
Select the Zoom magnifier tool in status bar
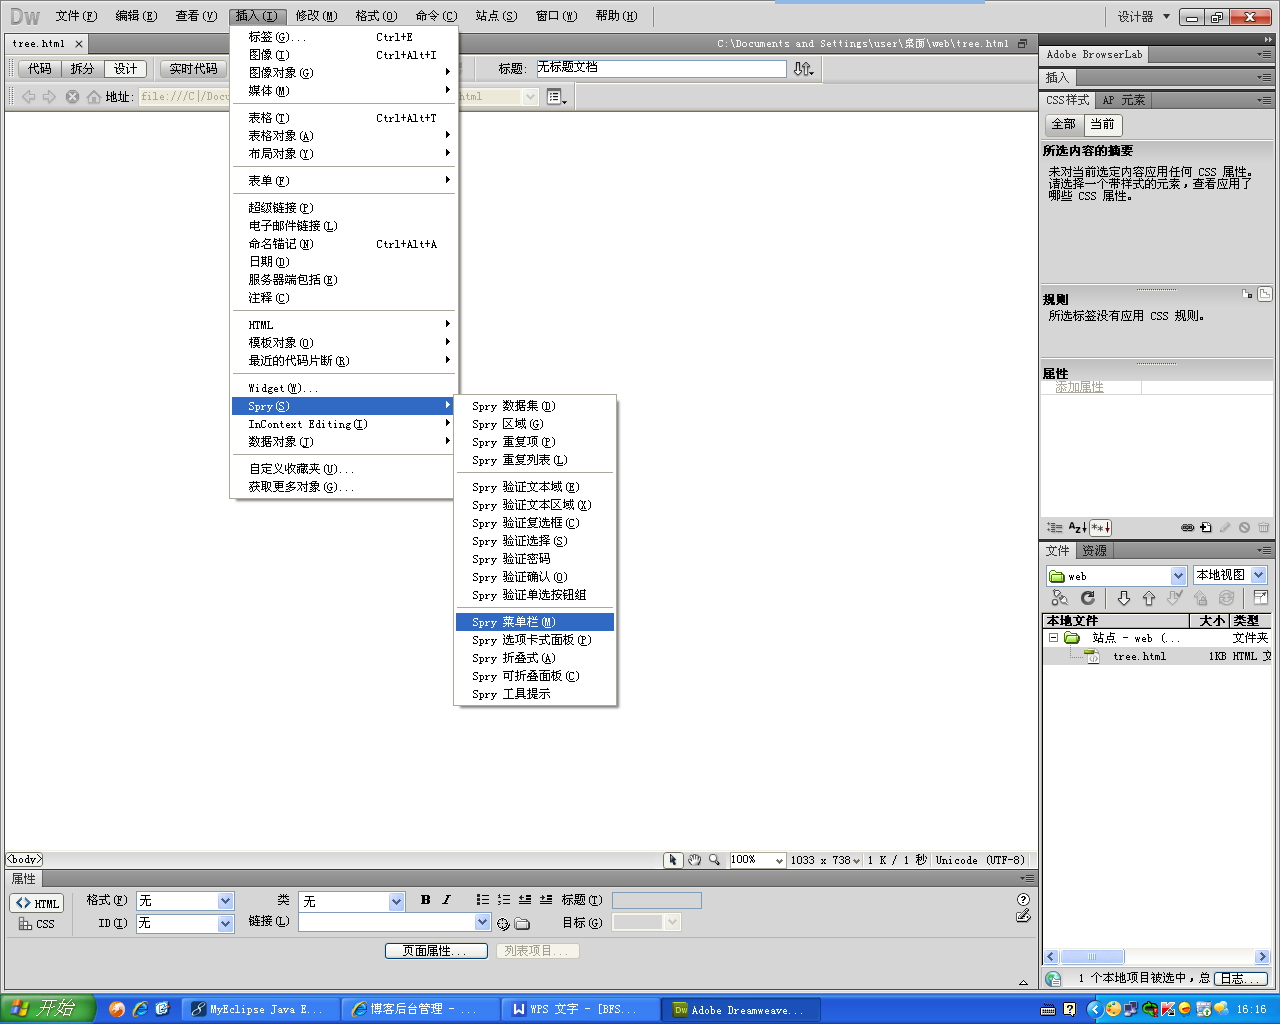coord(714,860)
